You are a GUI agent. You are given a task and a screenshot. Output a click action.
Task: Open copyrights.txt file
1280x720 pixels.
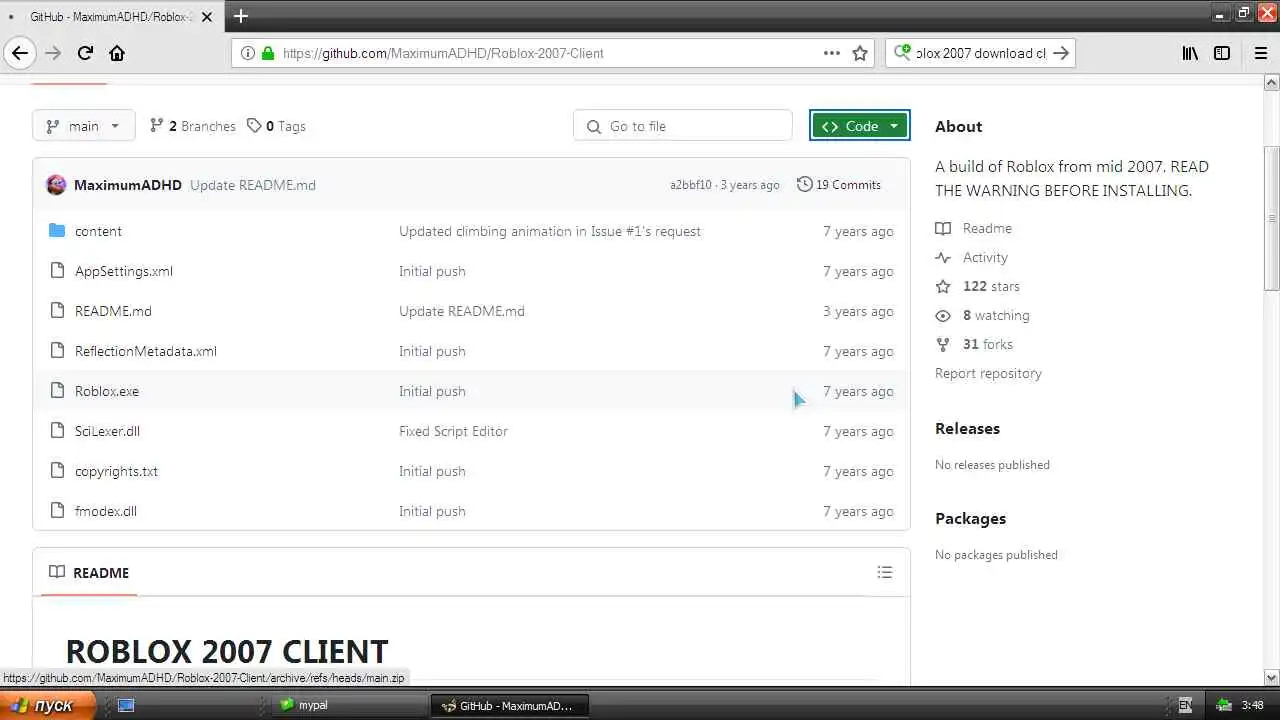coord(116,471)
